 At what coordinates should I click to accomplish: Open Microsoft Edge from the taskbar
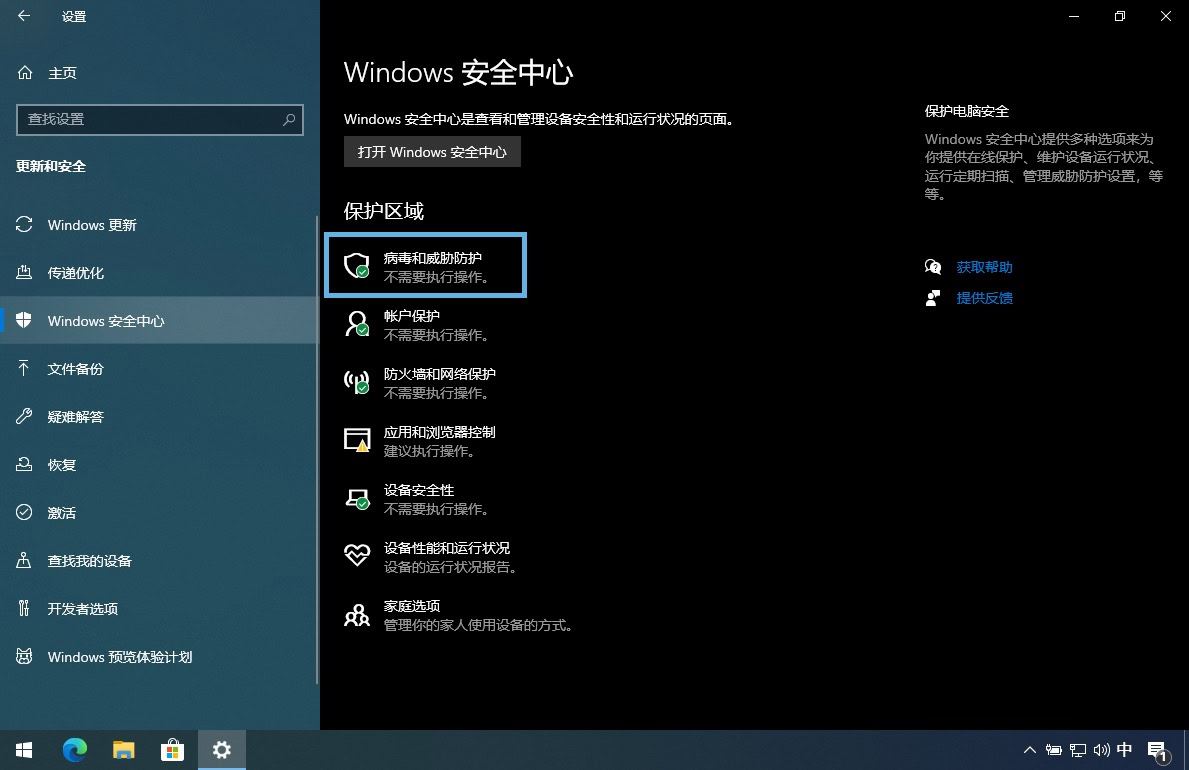click(x=74, y=750)
